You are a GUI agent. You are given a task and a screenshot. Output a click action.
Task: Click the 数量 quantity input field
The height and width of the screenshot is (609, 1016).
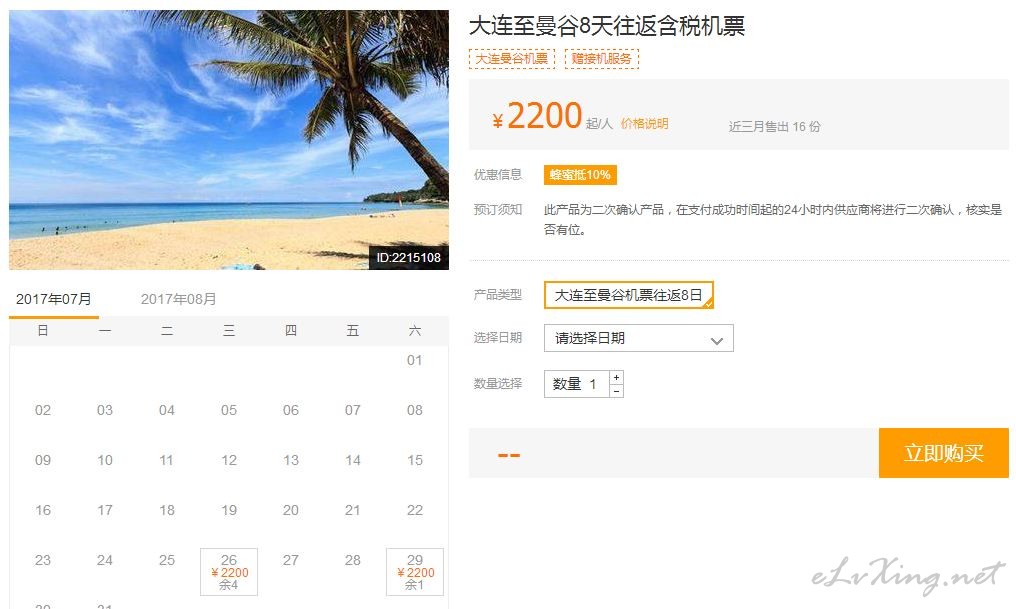click(x=576, y=384)
